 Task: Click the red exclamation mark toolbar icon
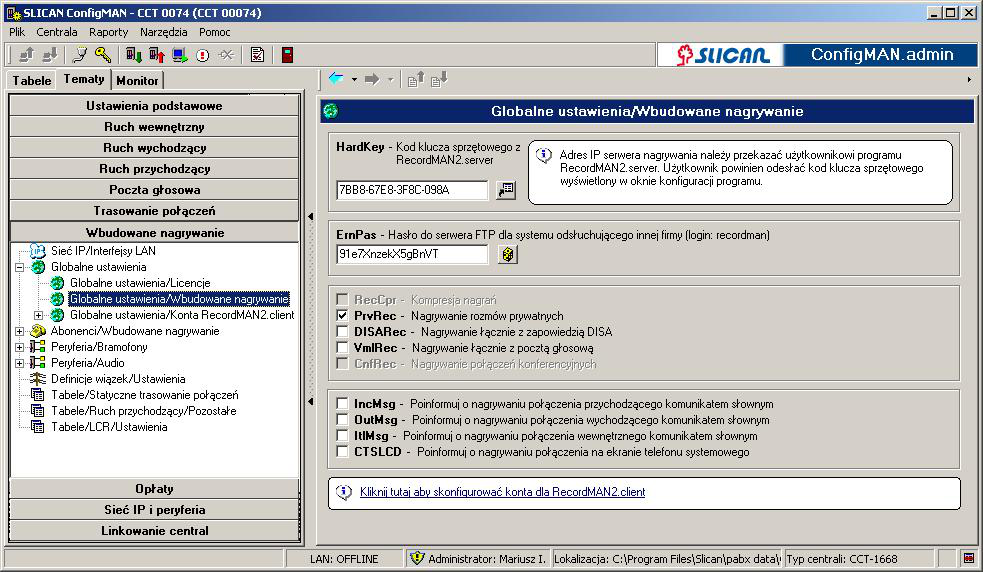202,55
